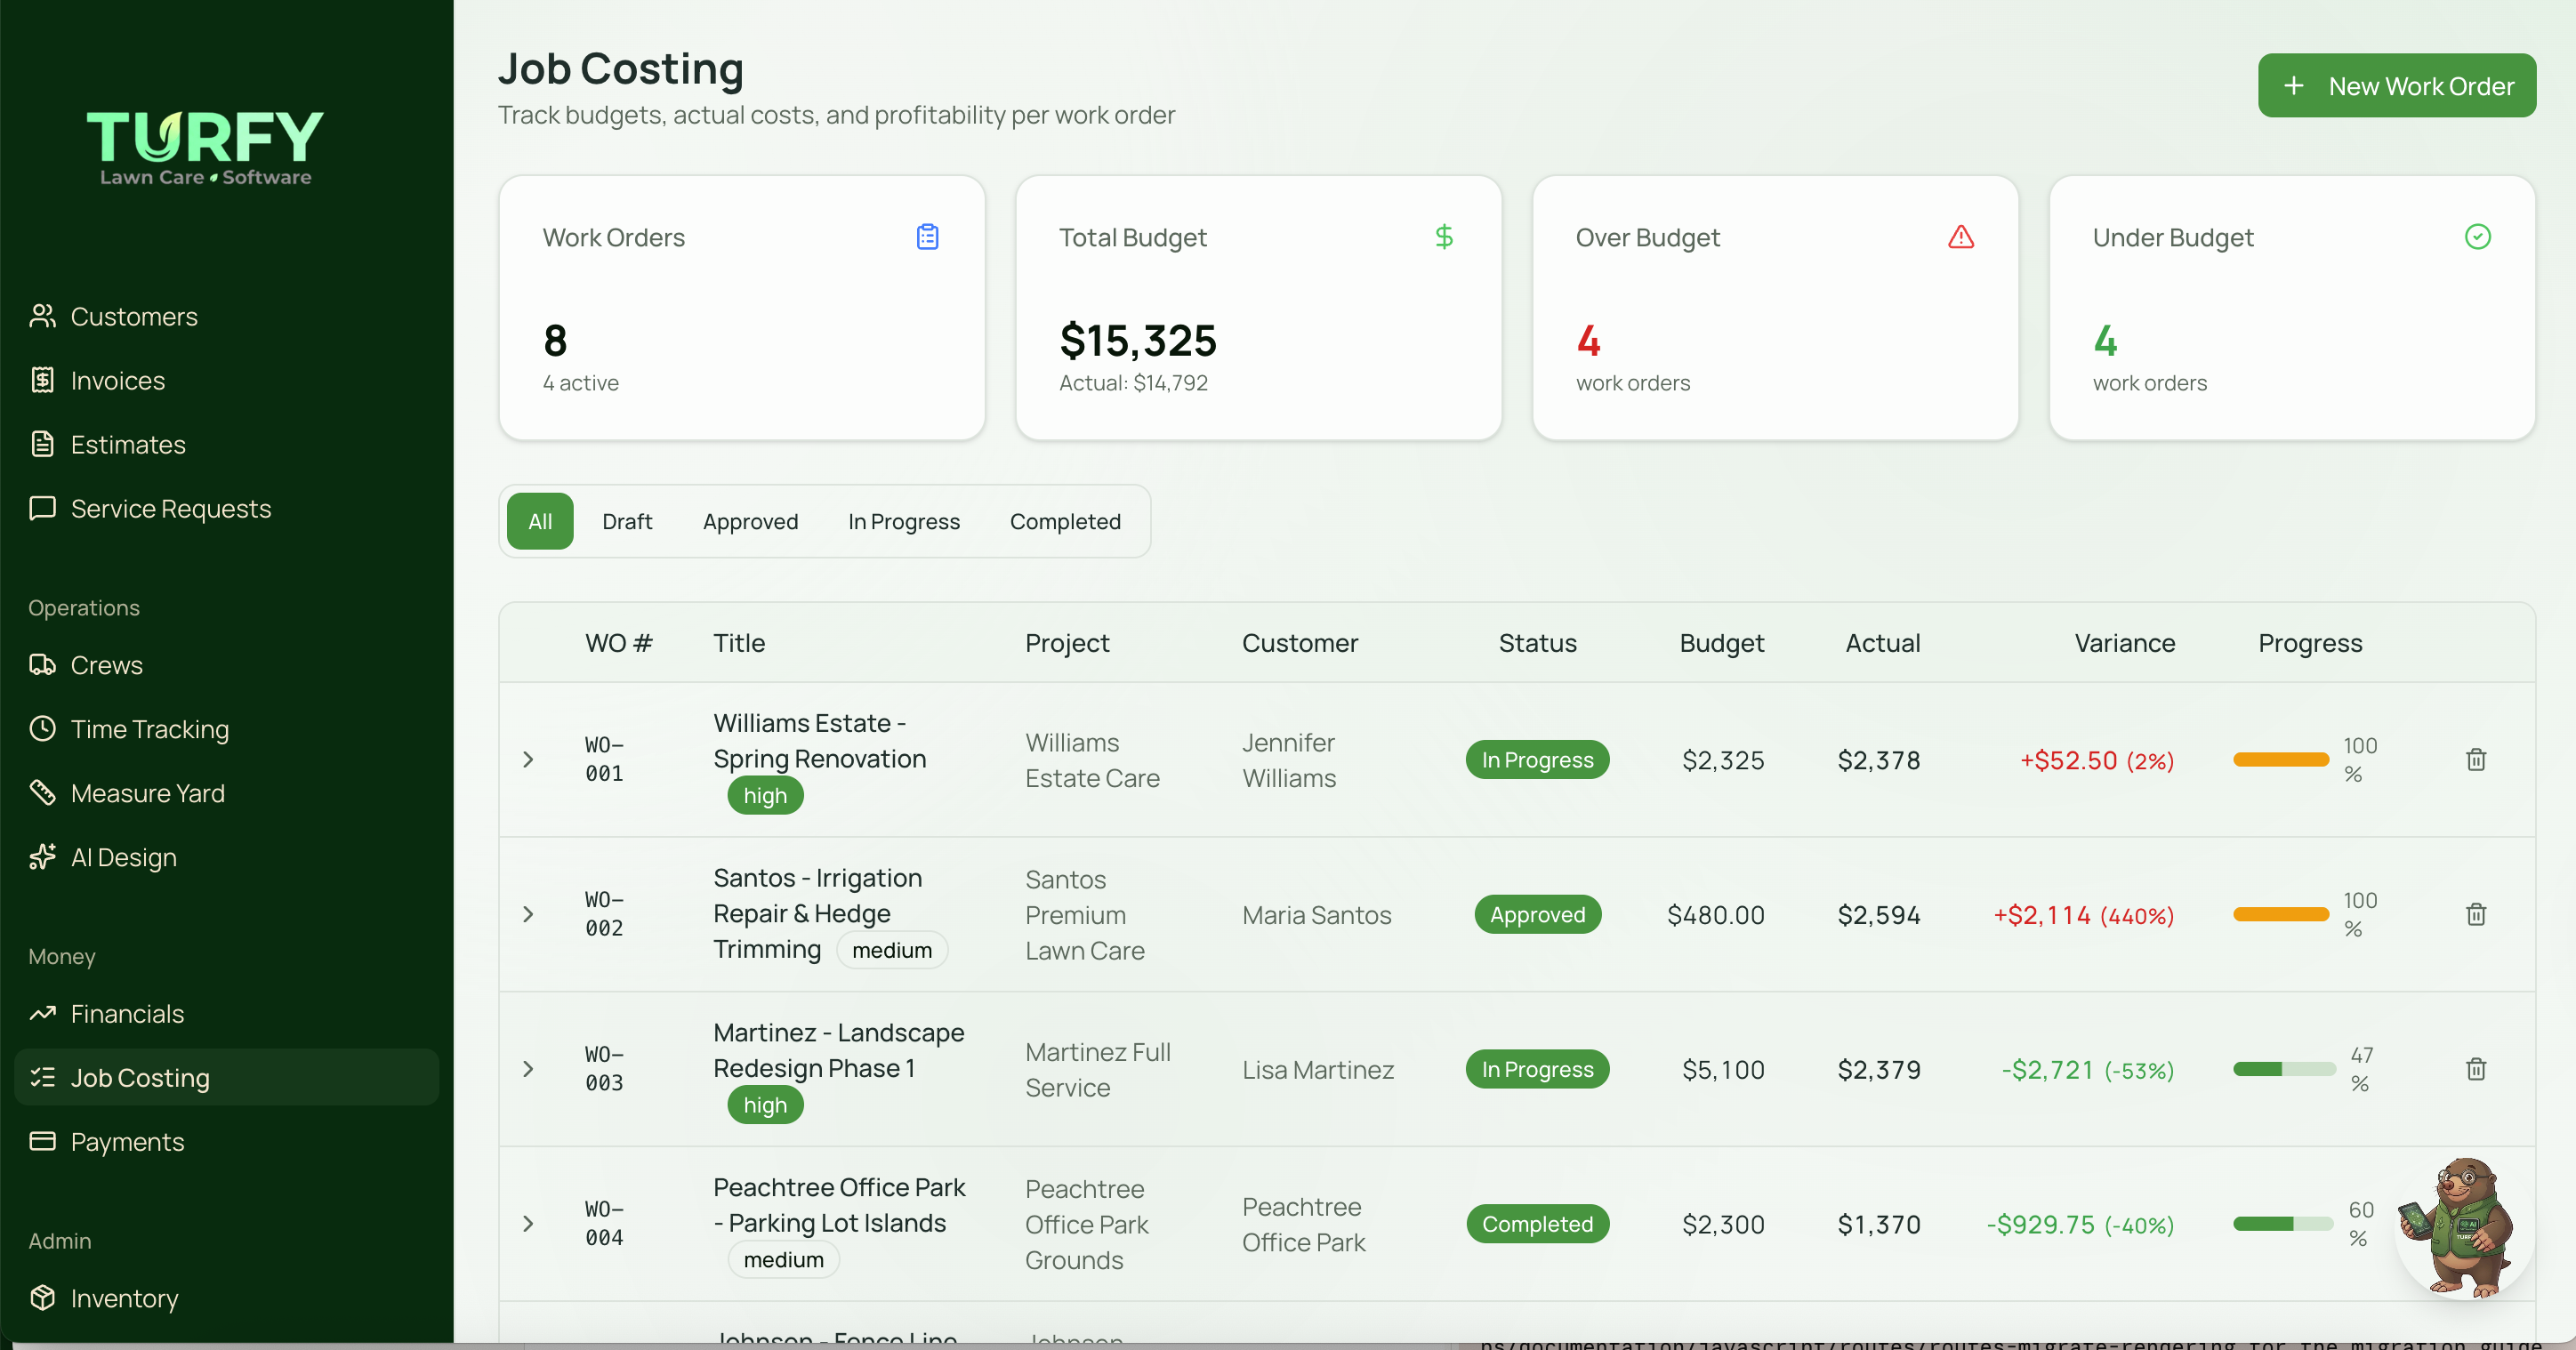This screenshot has height=1350, width=2576.
Task: Click the +$2,114 (440%) variance value
Action: (2083, 915)
